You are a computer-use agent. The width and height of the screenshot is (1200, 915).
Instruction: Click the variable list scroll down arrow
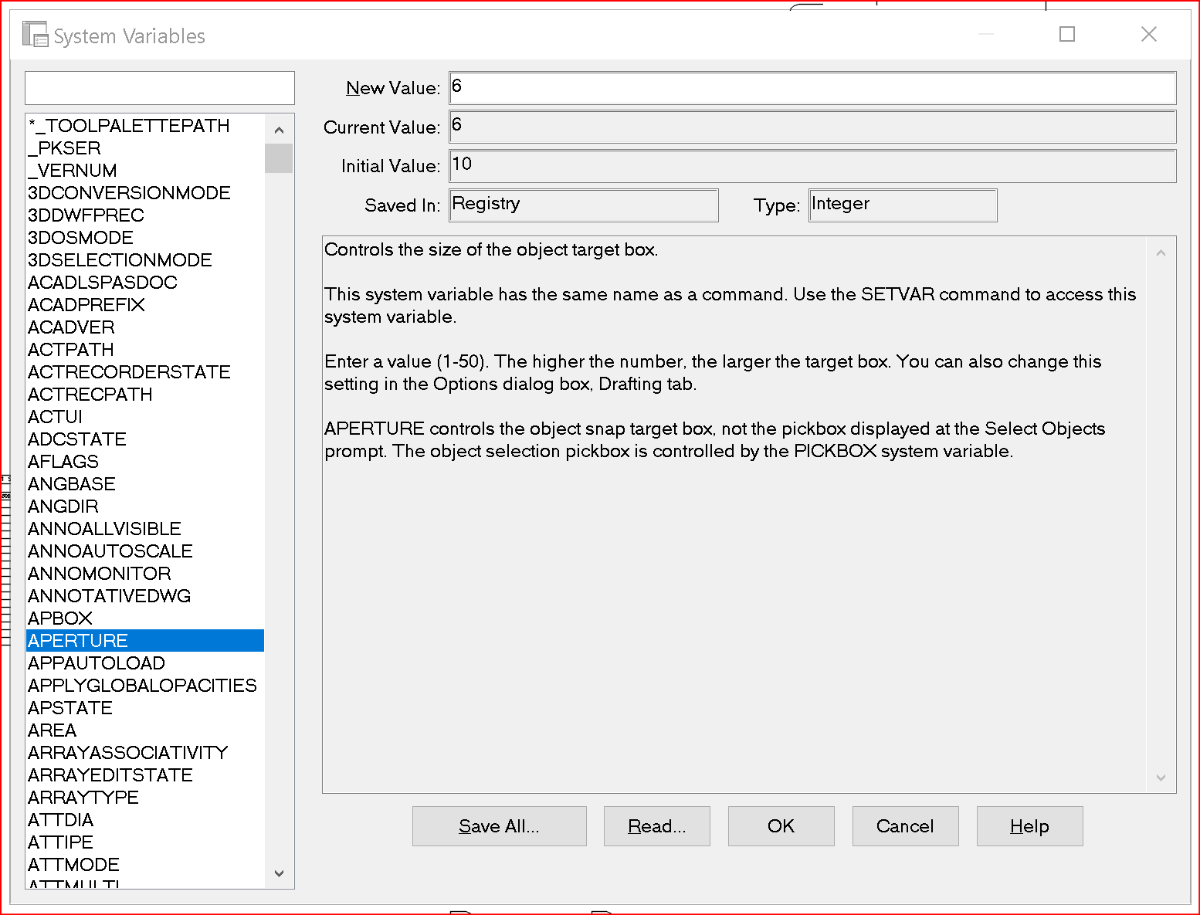[279, 874]
